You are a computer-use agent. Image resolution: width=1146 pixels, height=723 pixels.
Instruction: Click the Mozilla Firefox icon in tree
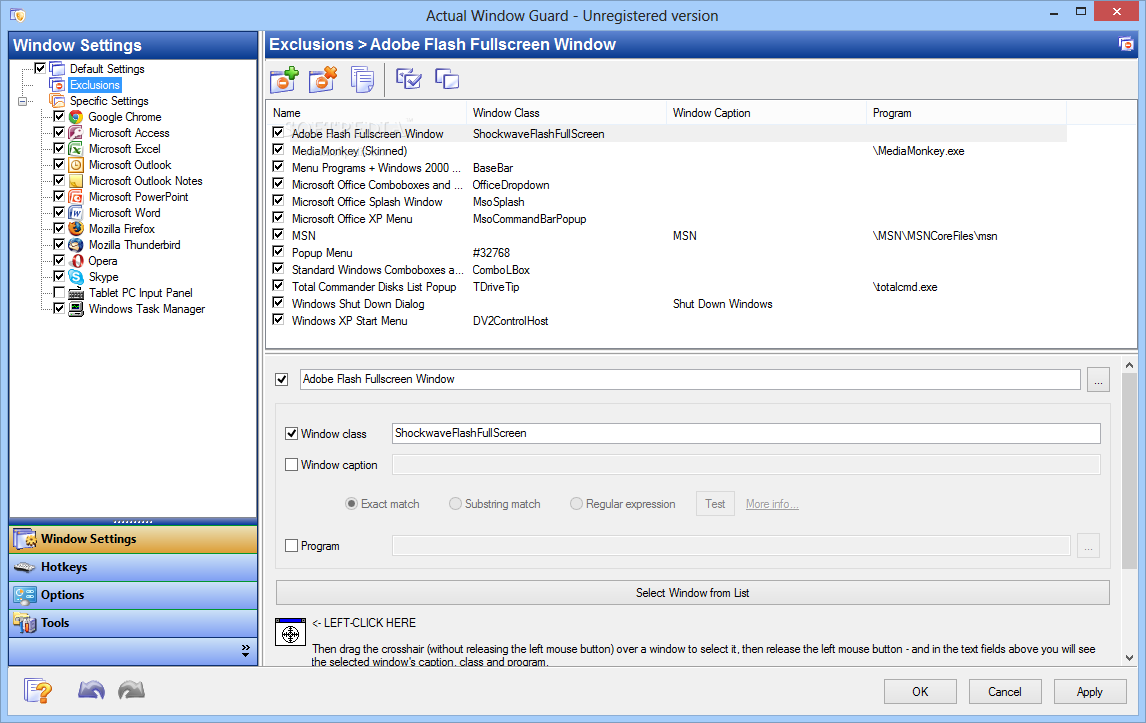click(76, 229)
